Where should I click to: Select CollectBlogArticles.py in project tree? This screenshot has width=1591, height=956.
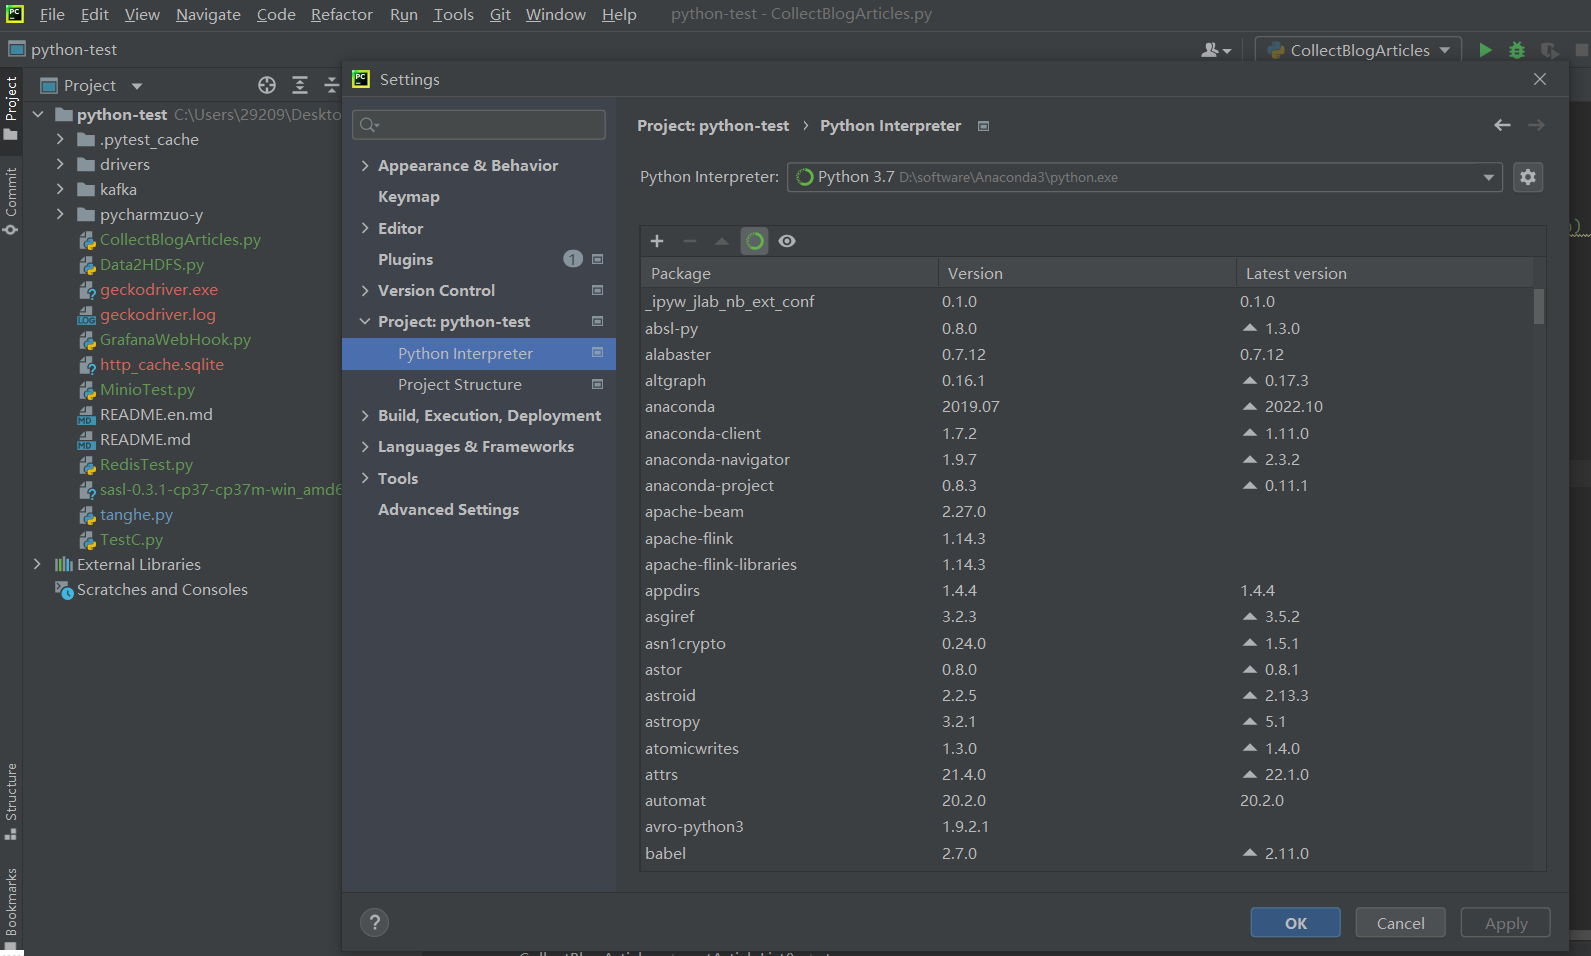click(x=180, y=240)
